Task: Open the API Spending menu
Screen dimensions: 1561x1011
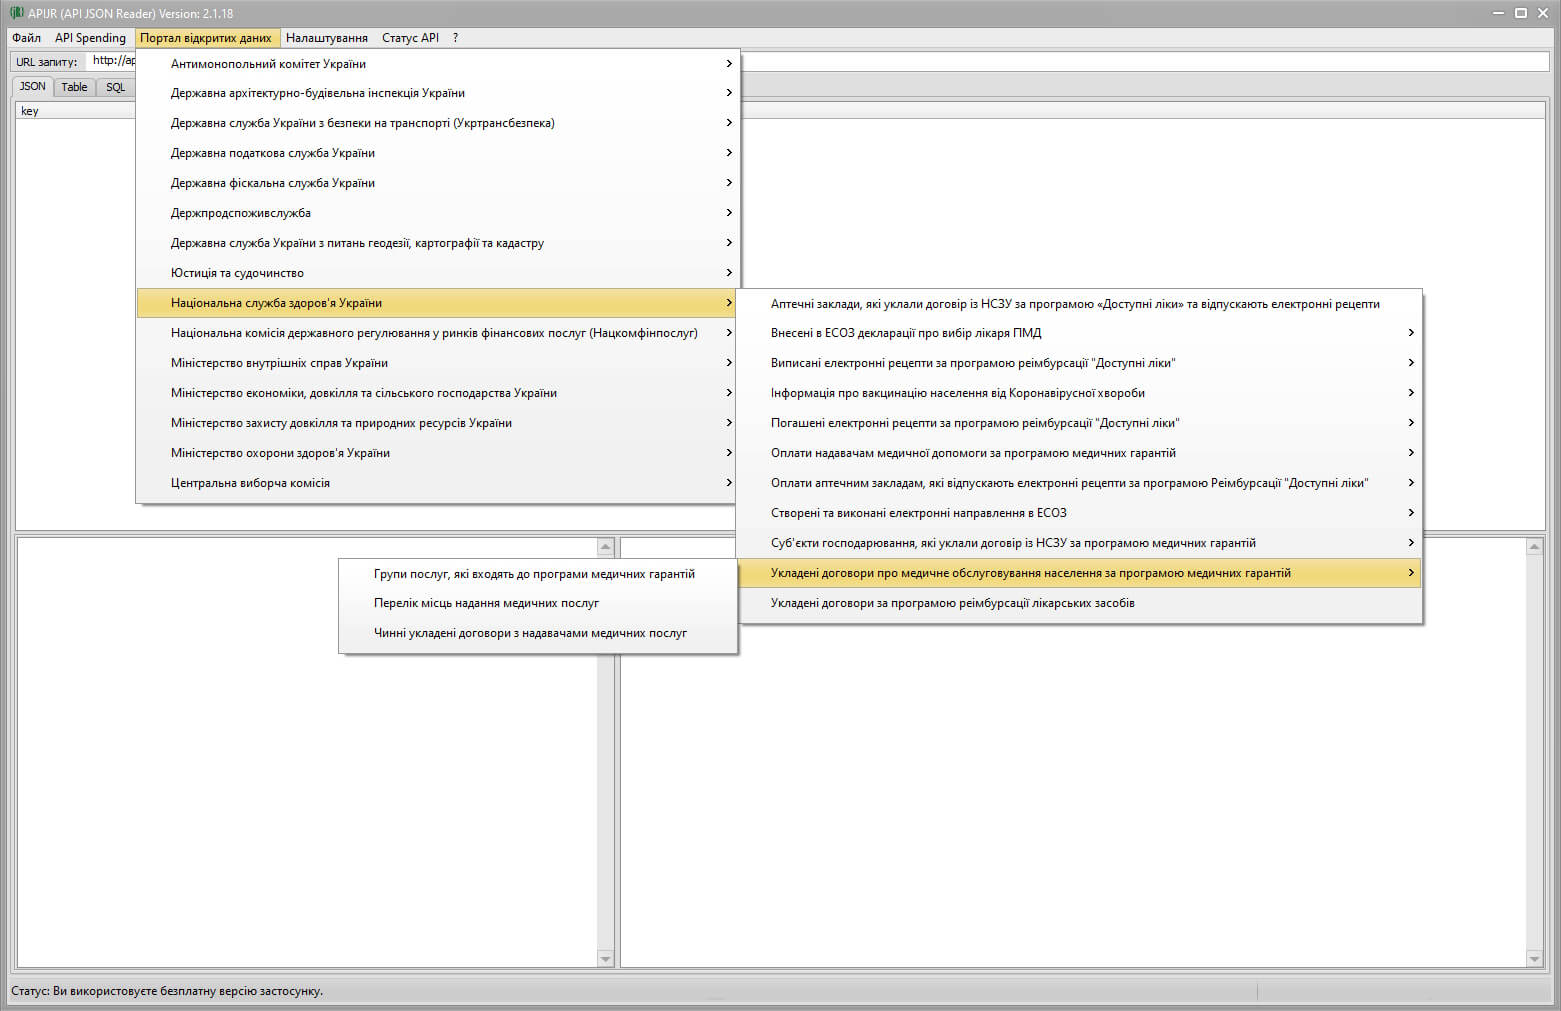Action: [90, 38]
